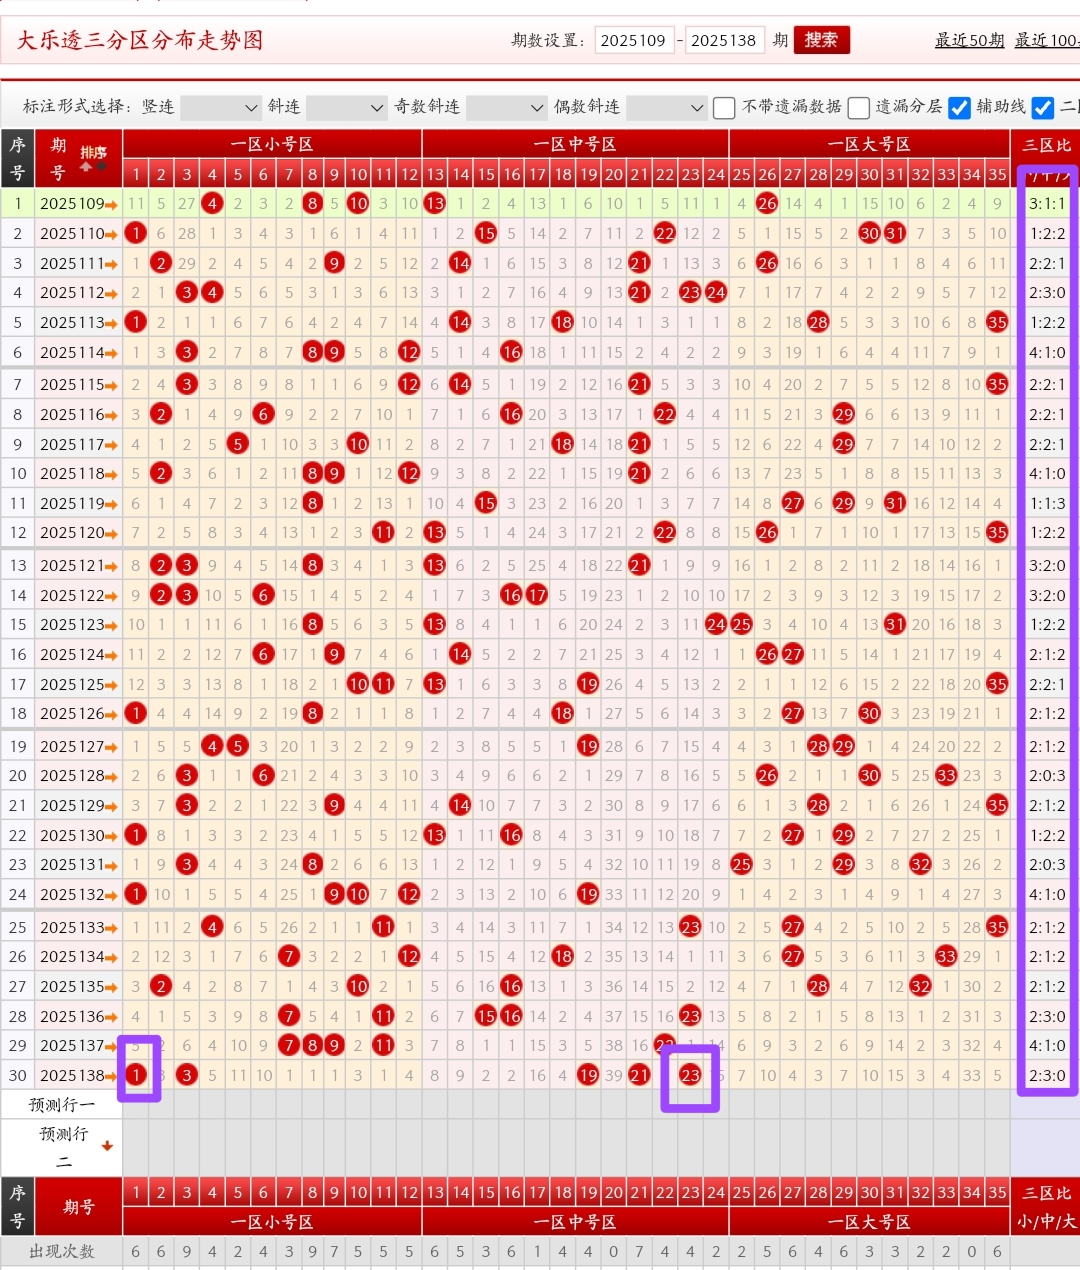Click period number 2025130
The height and width of the screenshot is (1270, 1080).
pyautogui.click(x=72, y=836)
